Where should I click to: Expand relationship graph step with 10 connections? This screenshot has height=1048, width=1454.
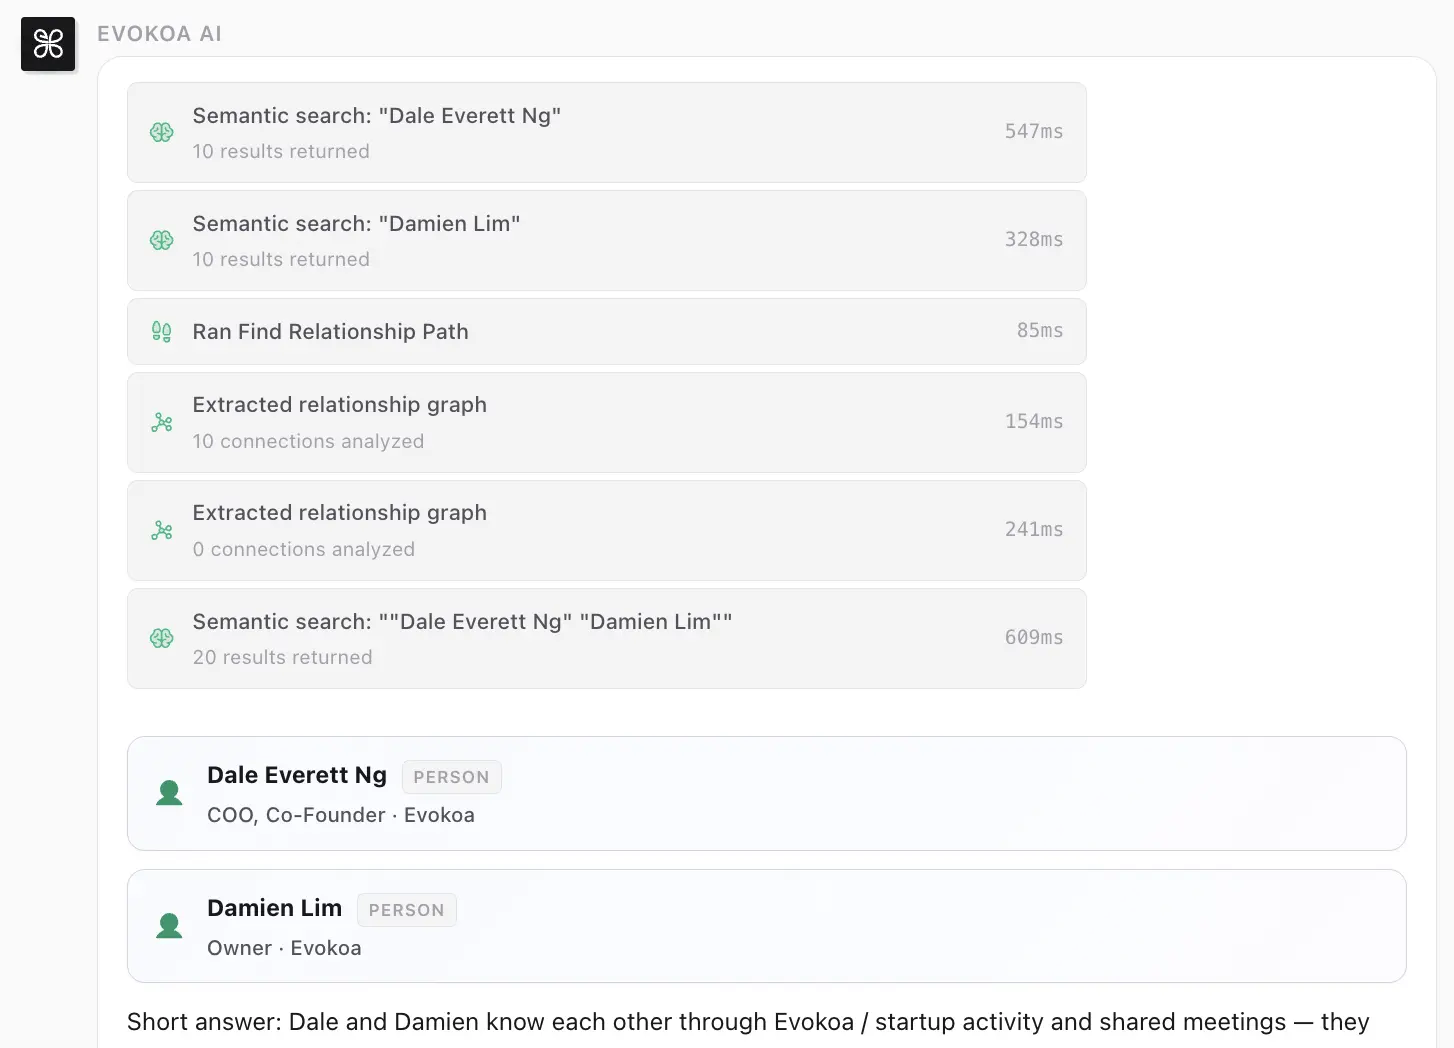click(x=606, y=422)
